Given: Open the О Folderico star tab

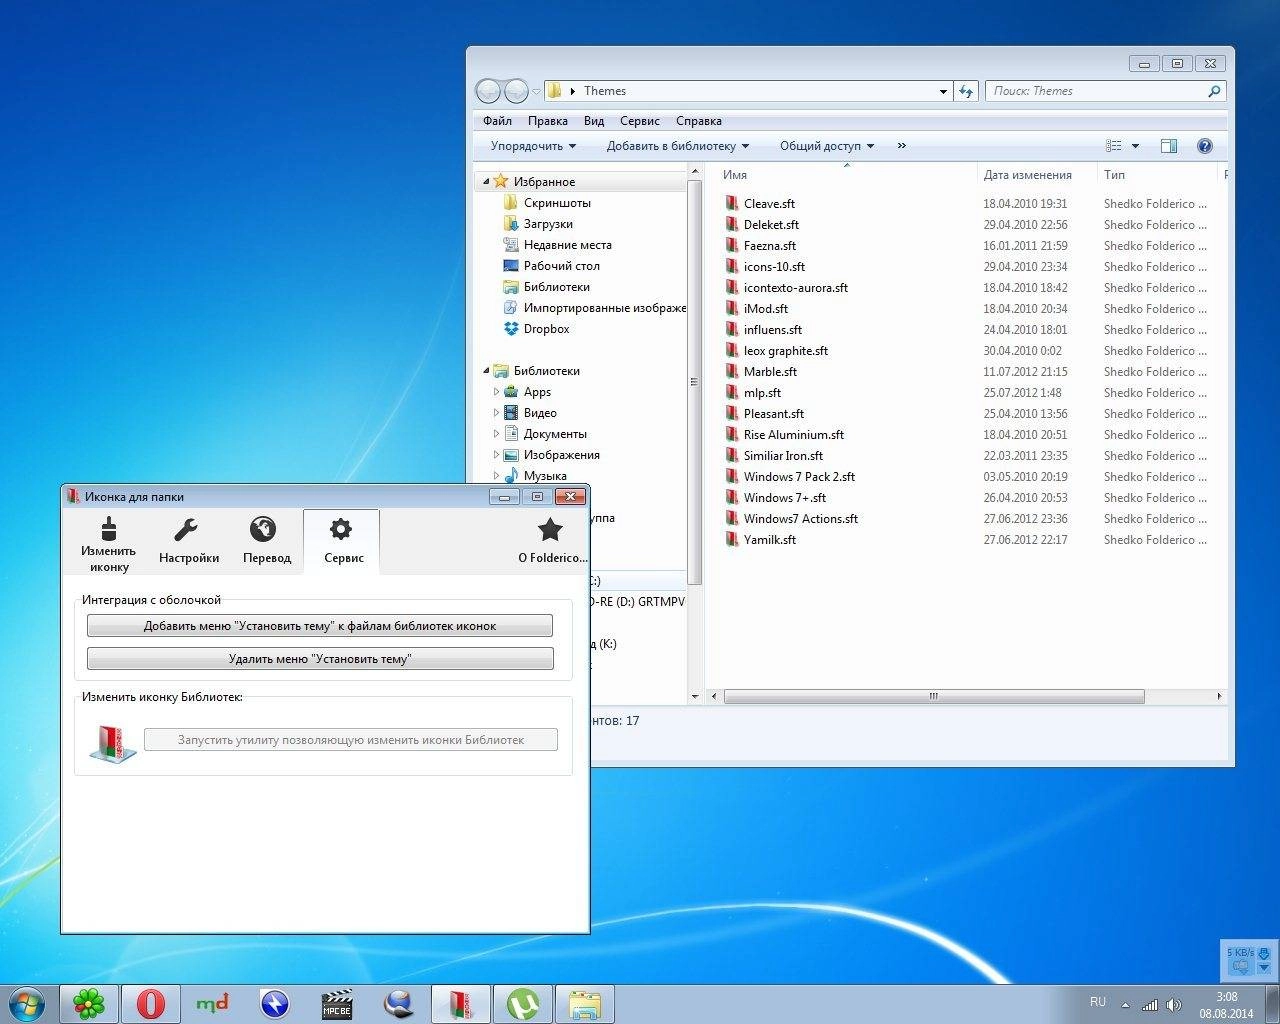Looking at the screenshot, I should click(551, 543).
